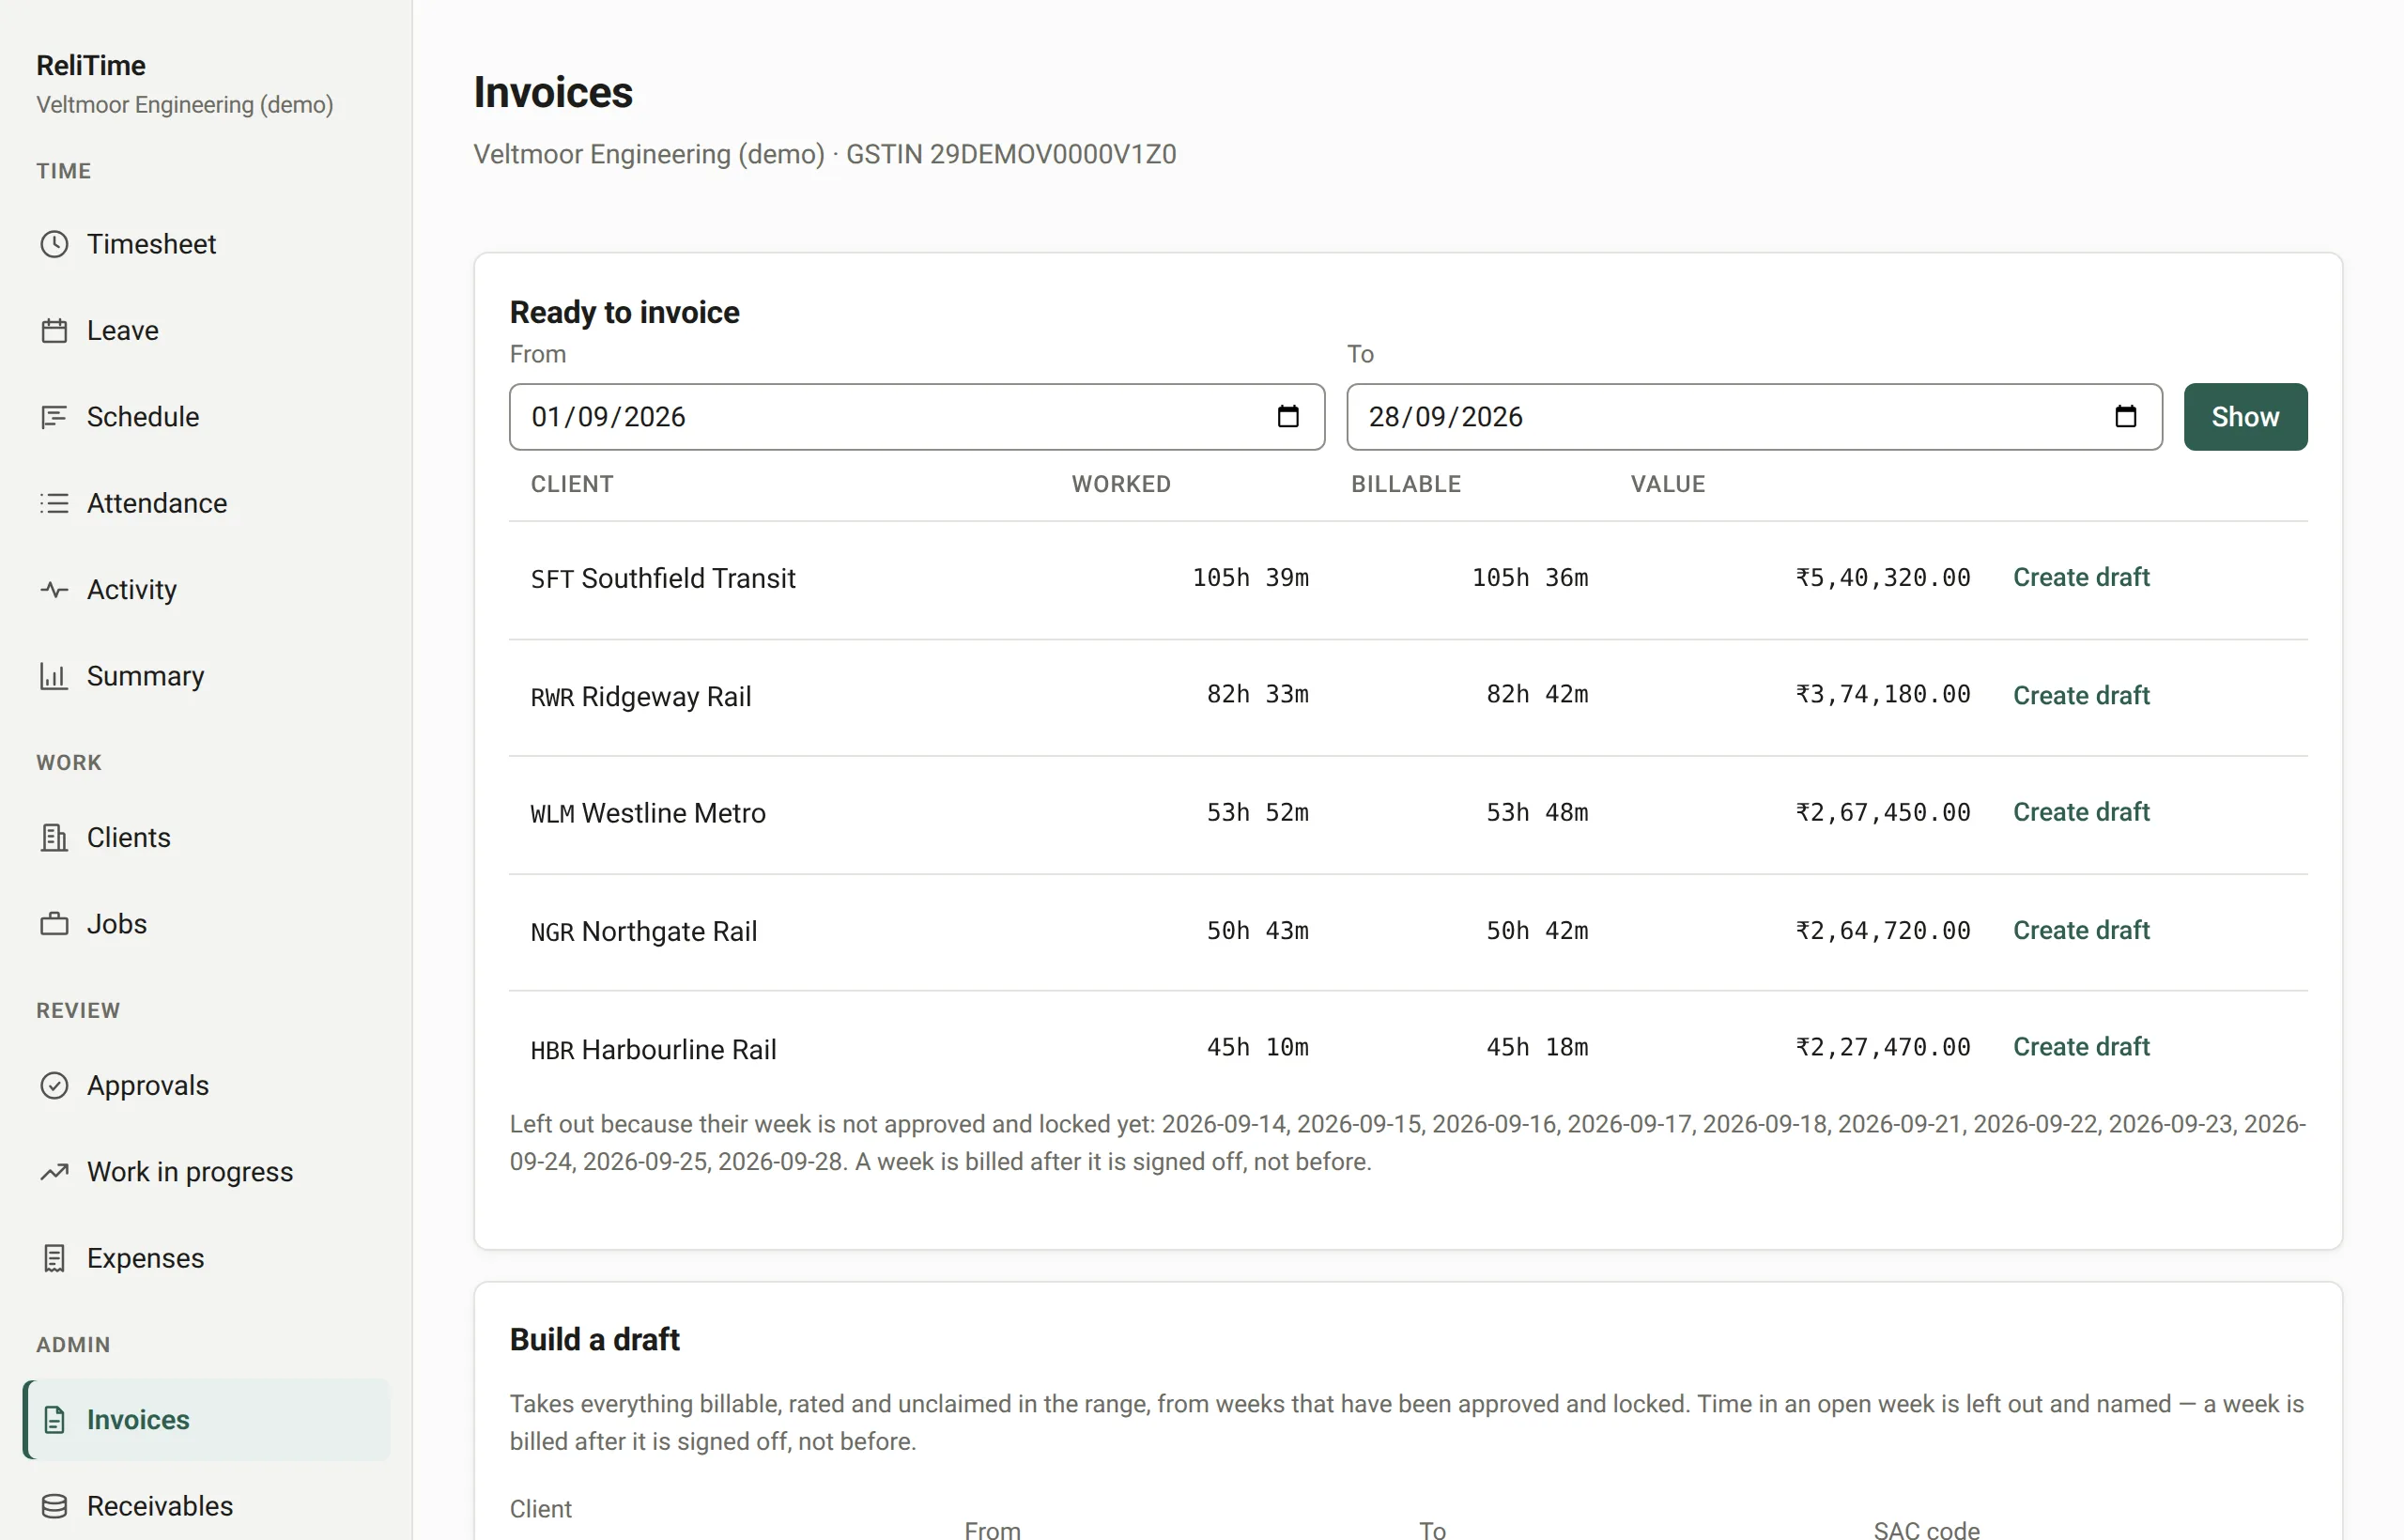2404x1540 pixels.
Task: Click the Leave calendar icon
Action: (54, 331)
